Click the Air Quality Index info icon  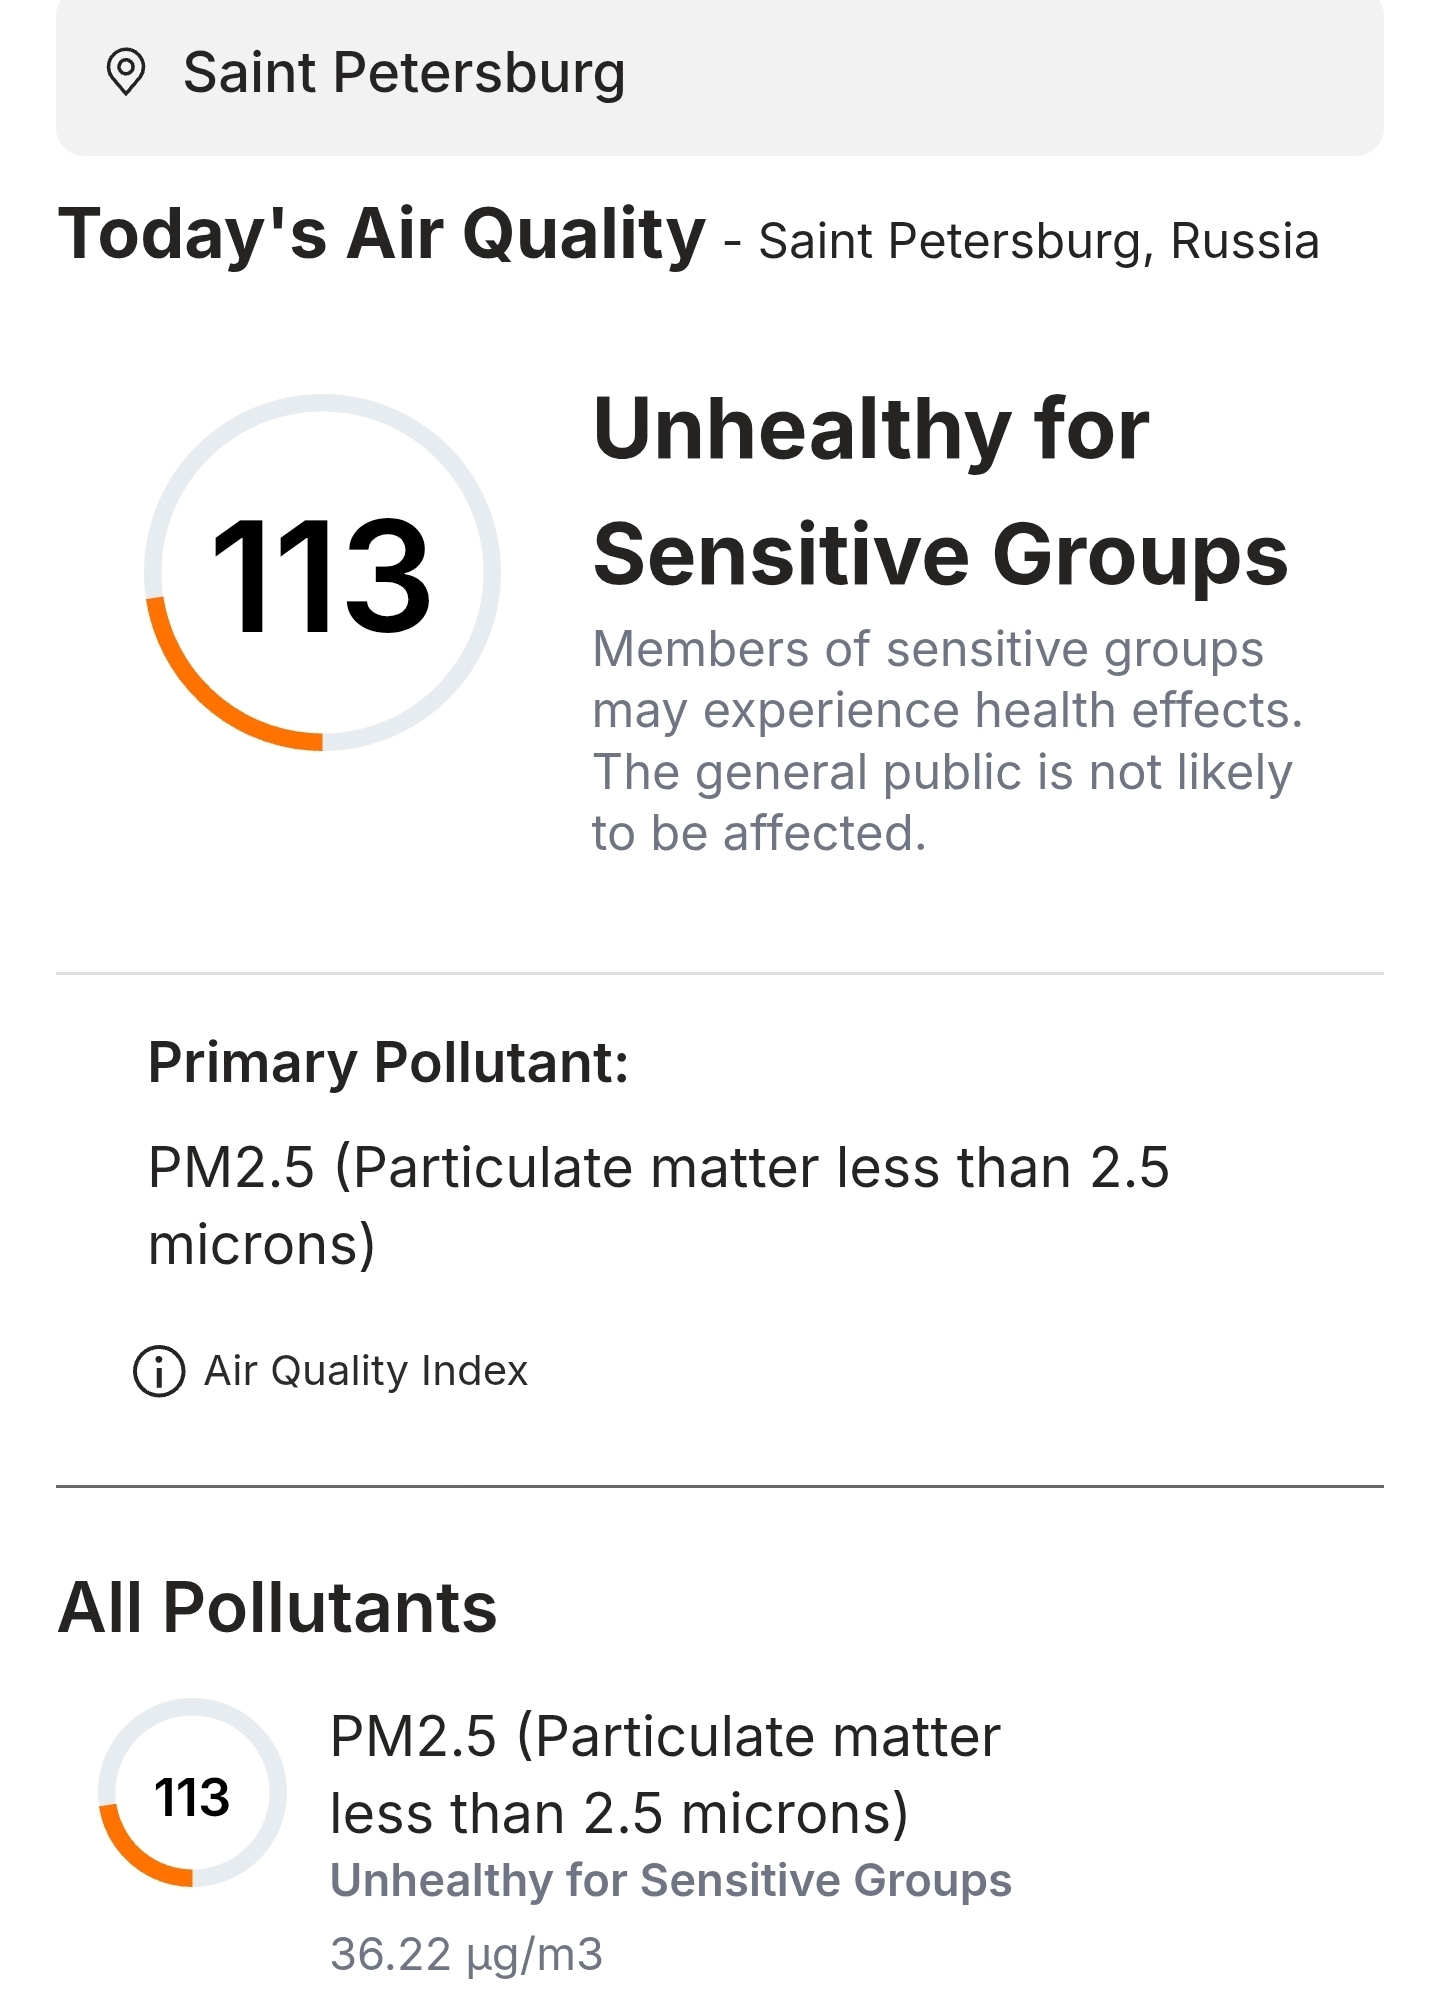[159, 1371]
